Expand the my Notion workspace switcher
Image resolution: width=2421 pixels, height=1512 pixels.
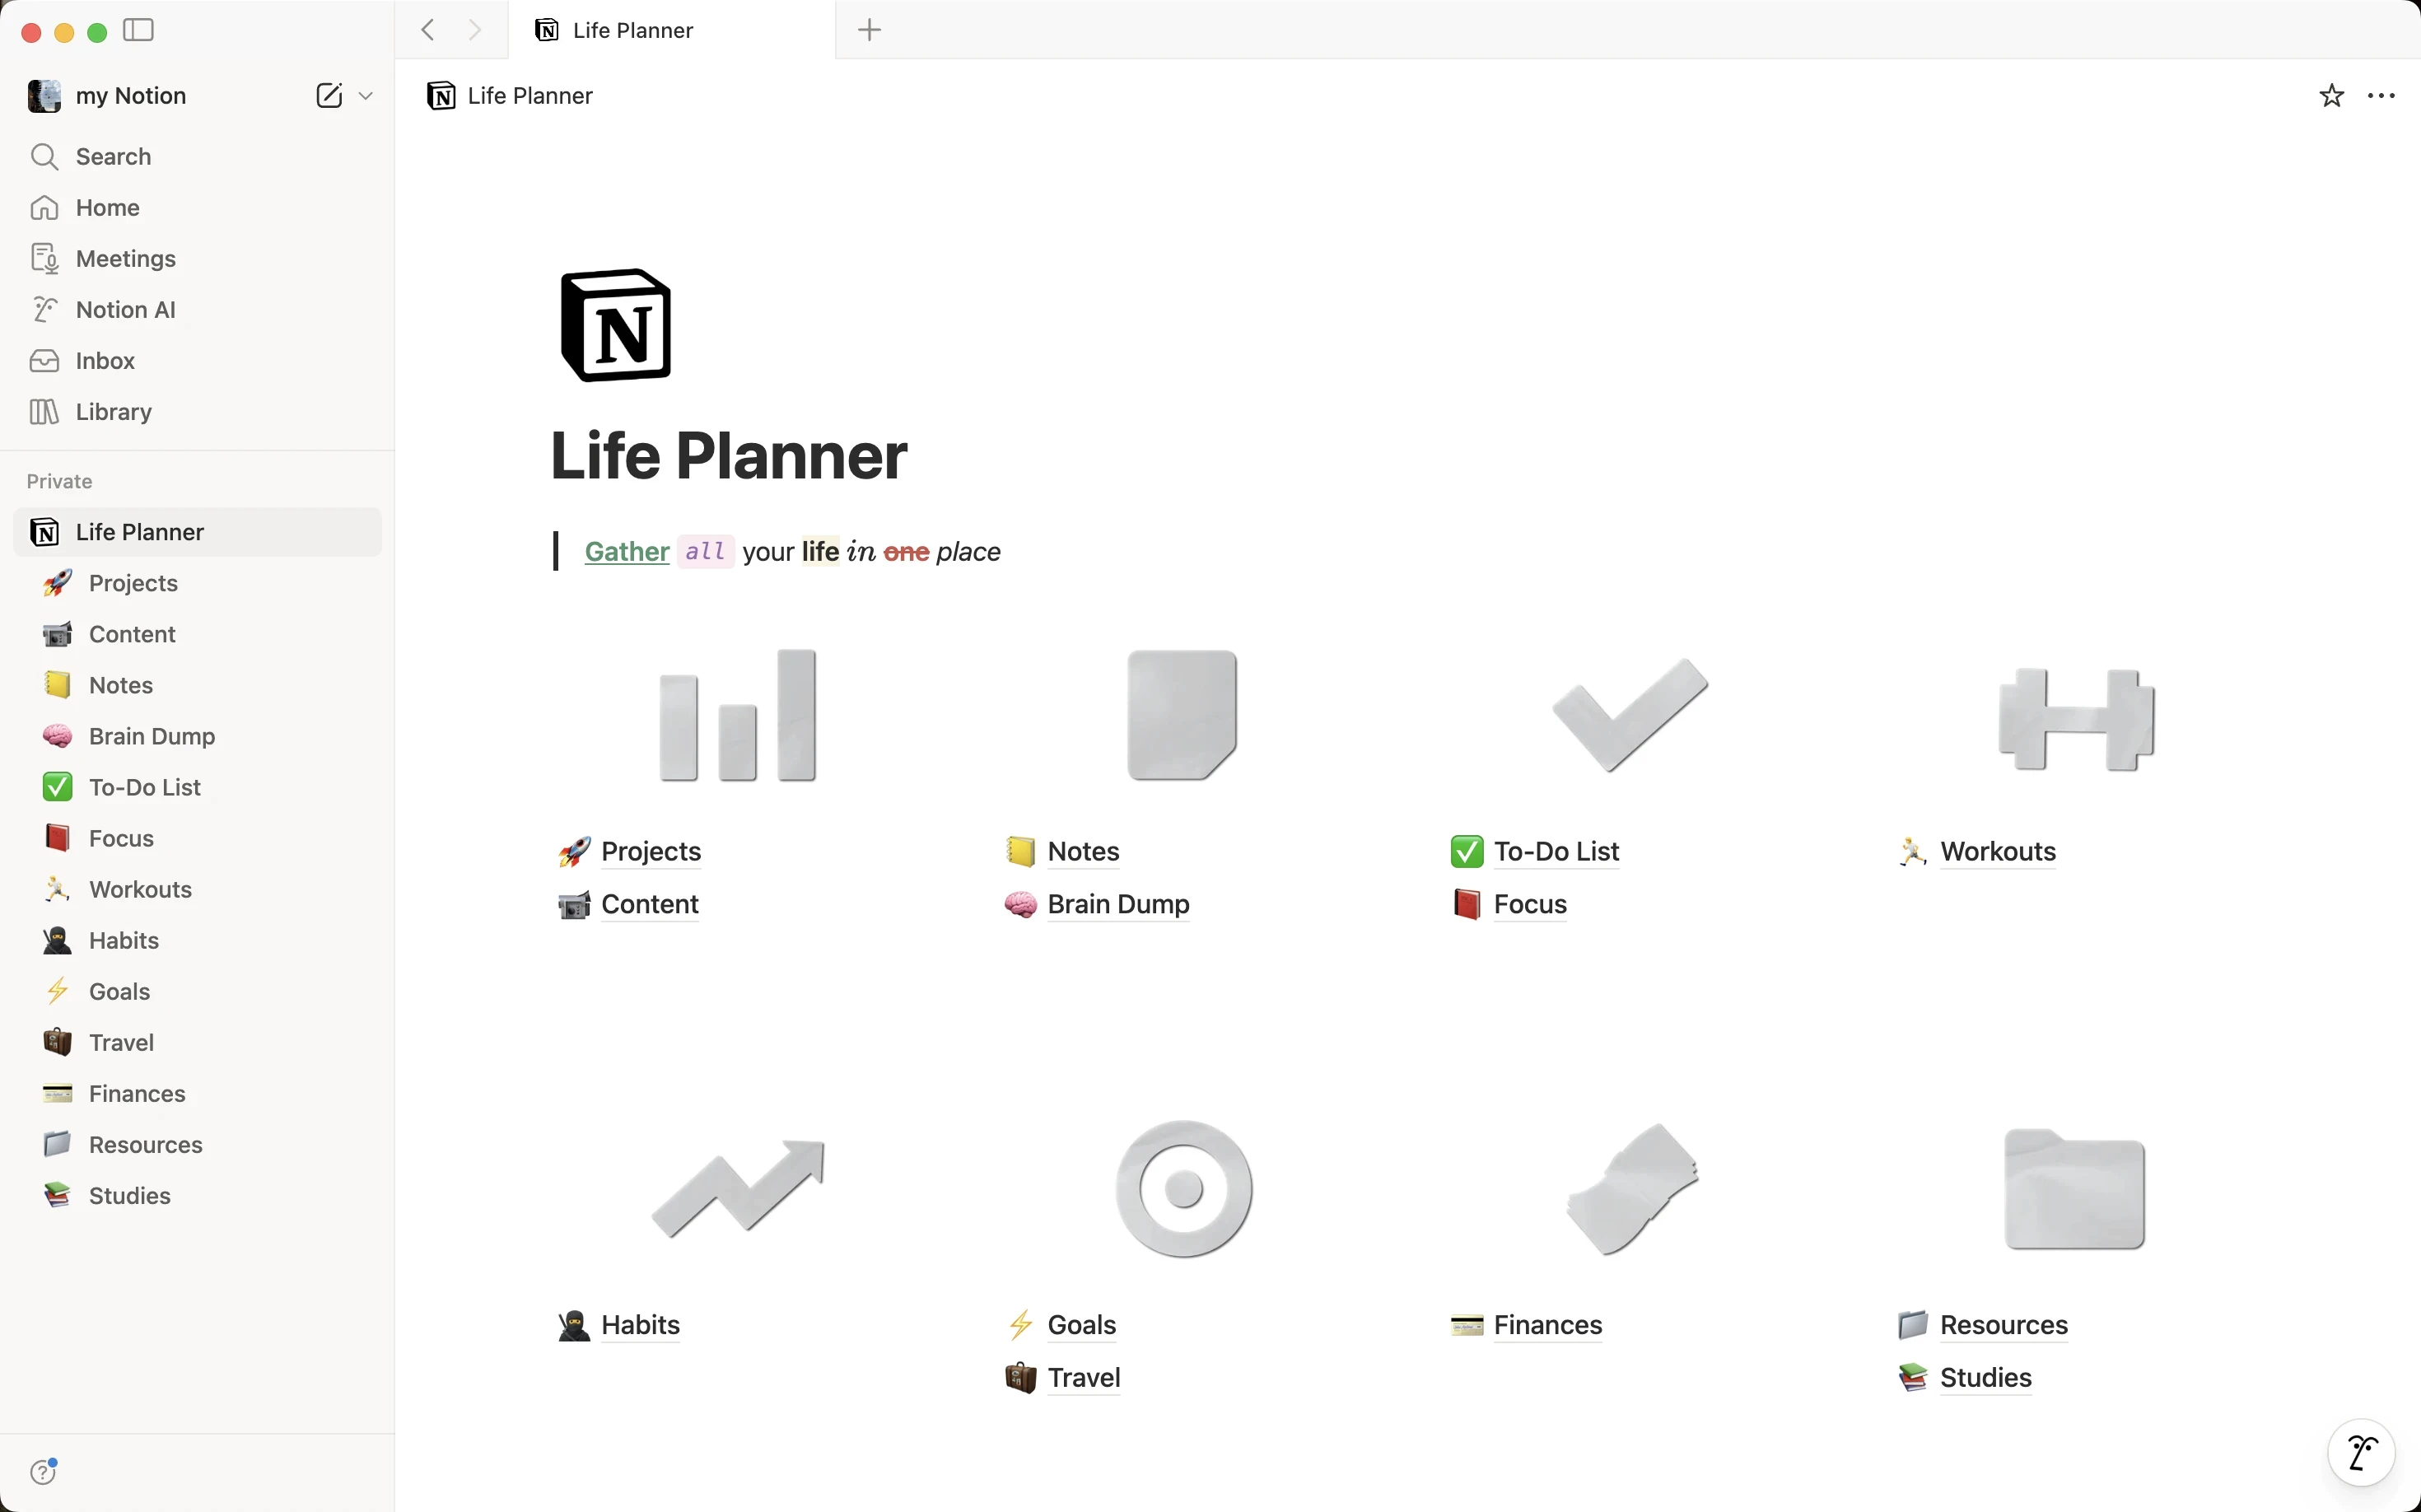coord(130,96)
